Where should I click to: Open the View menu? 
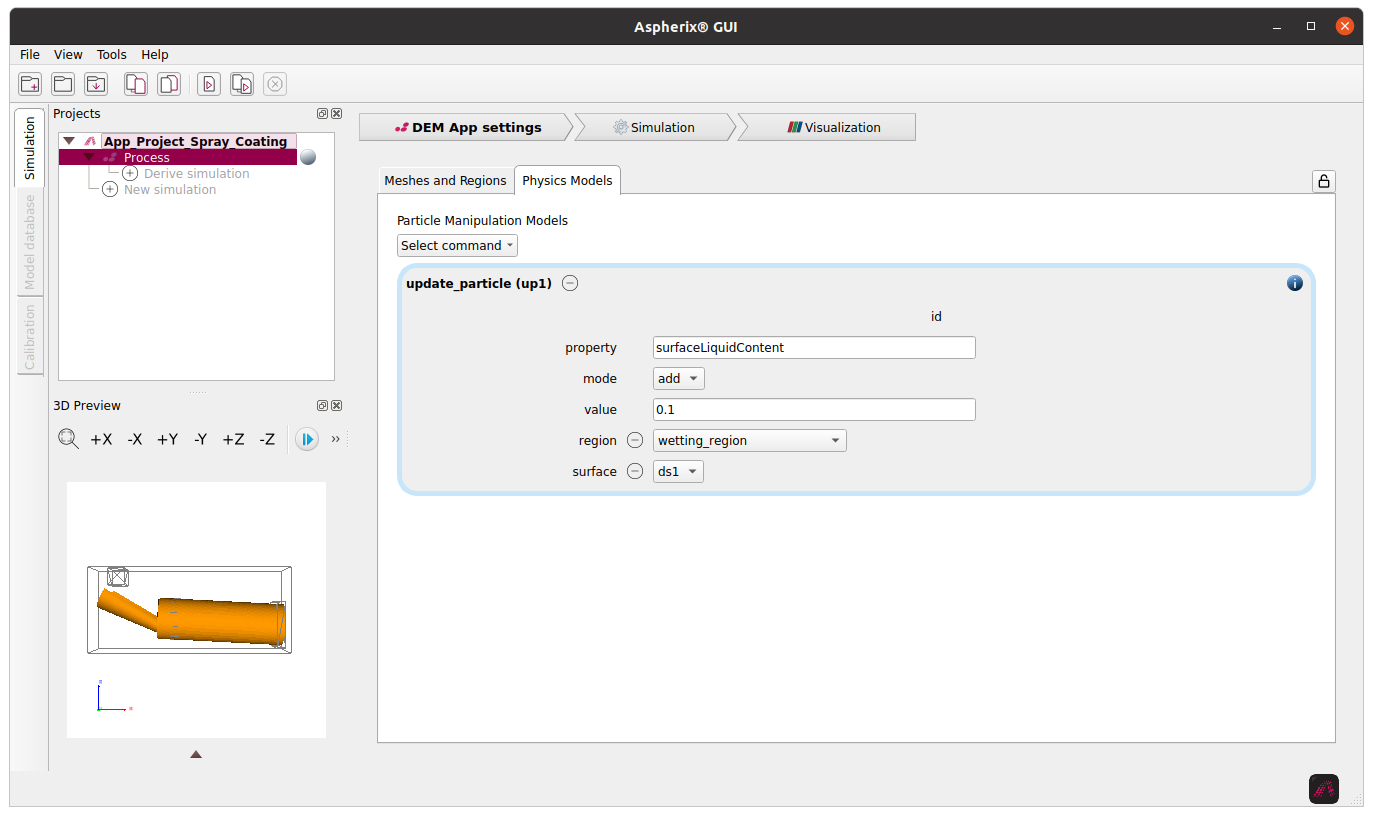point(68,55)
